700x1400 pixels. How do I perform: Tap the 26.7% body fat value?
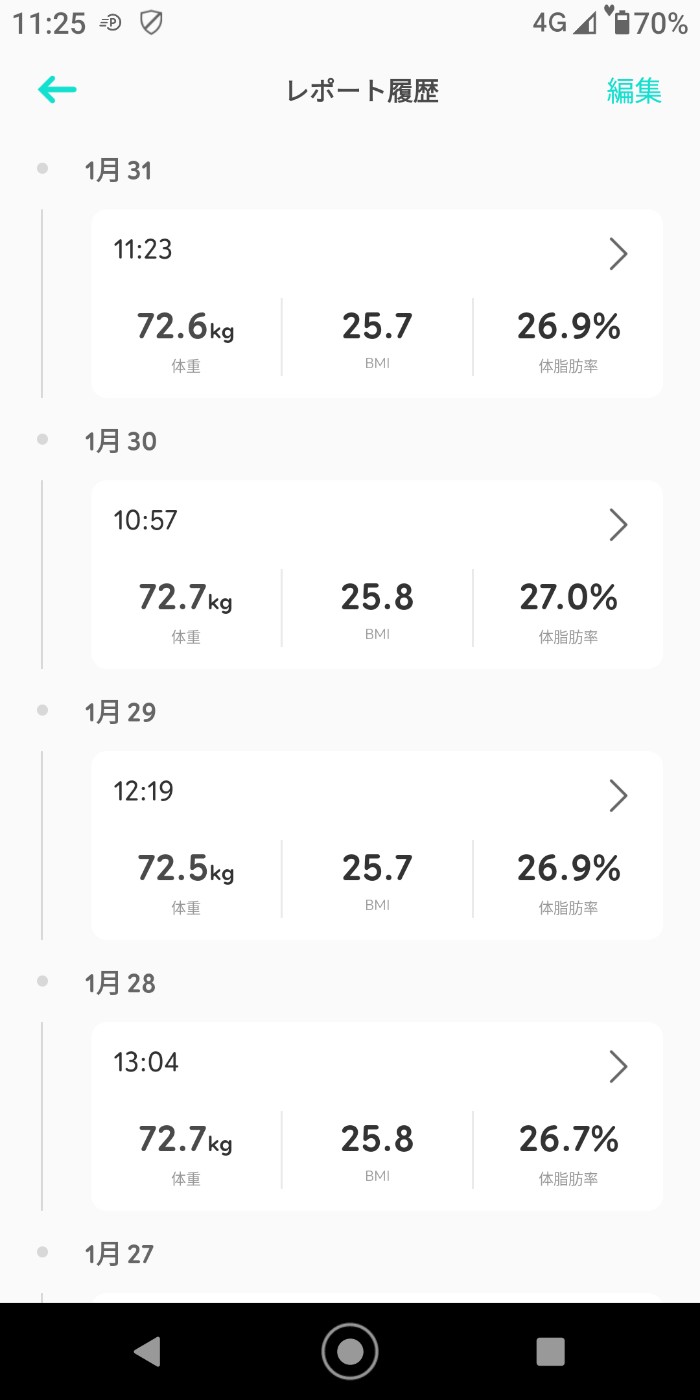(568, 1139)
